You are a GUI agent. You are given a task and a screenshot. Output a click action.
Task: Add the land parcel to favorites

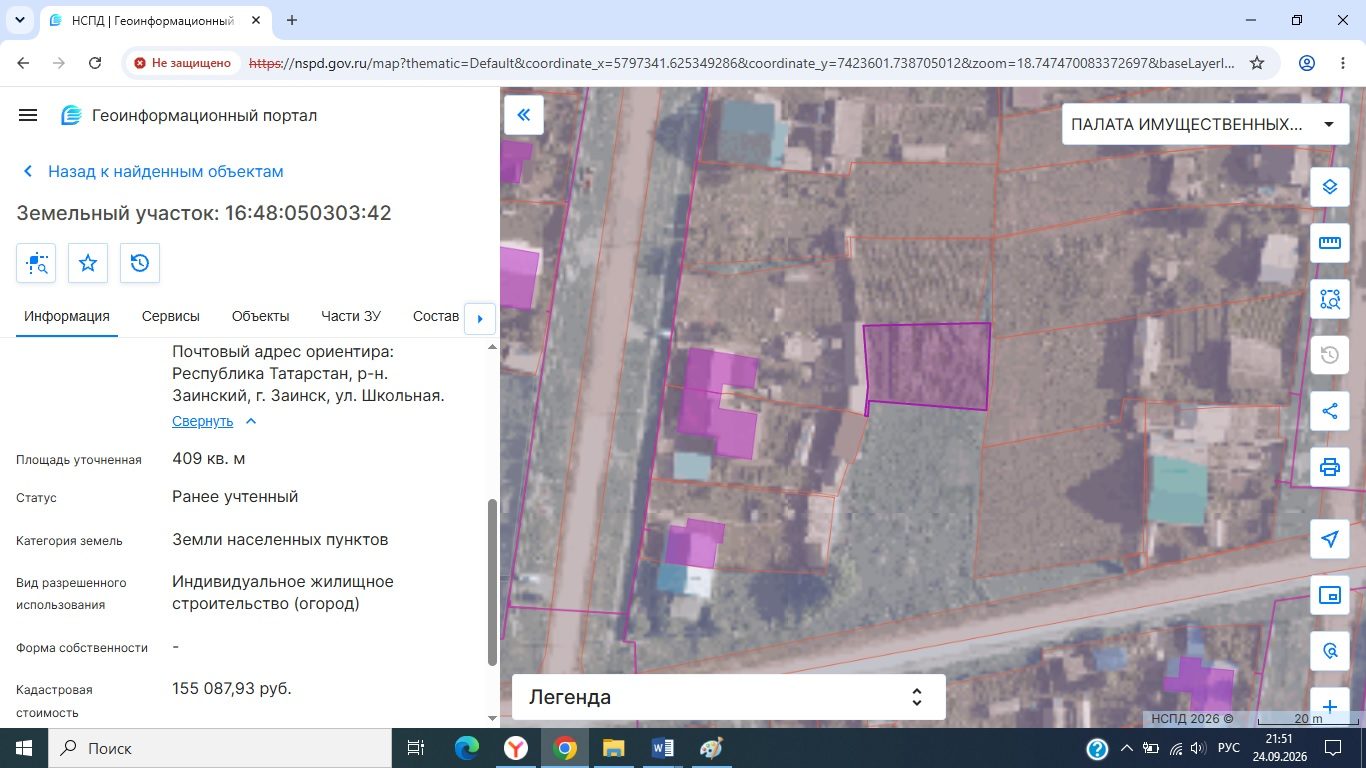(88, 263)
